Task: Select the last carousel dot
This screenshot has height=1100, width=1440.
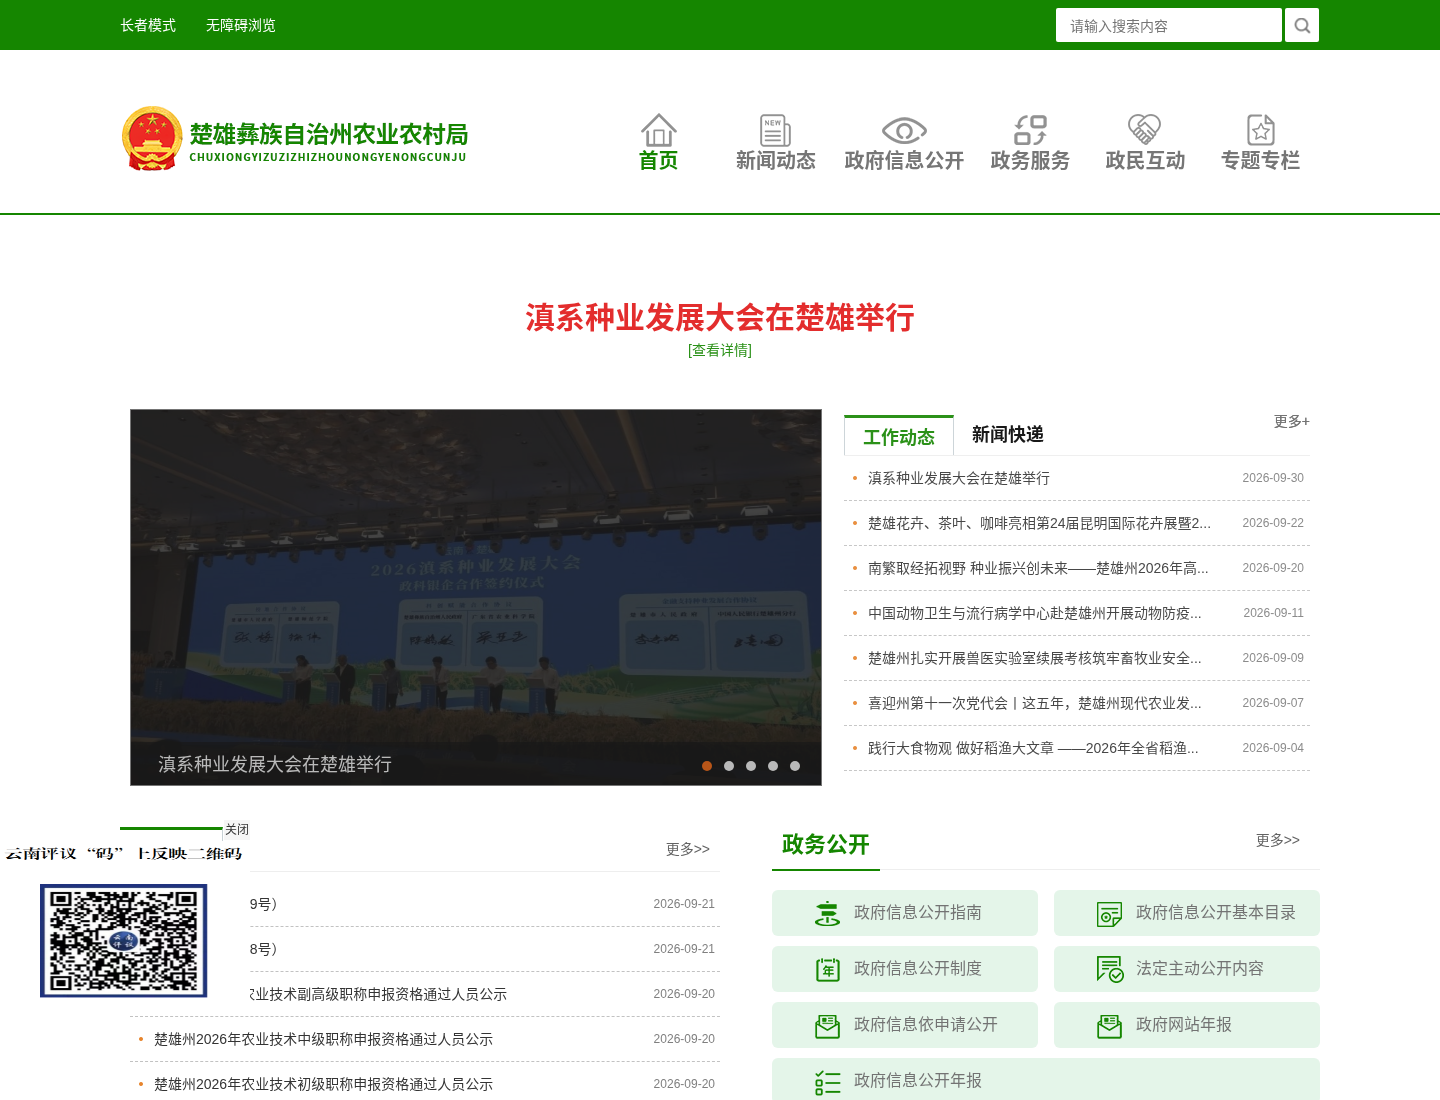Action: (795, 766)
